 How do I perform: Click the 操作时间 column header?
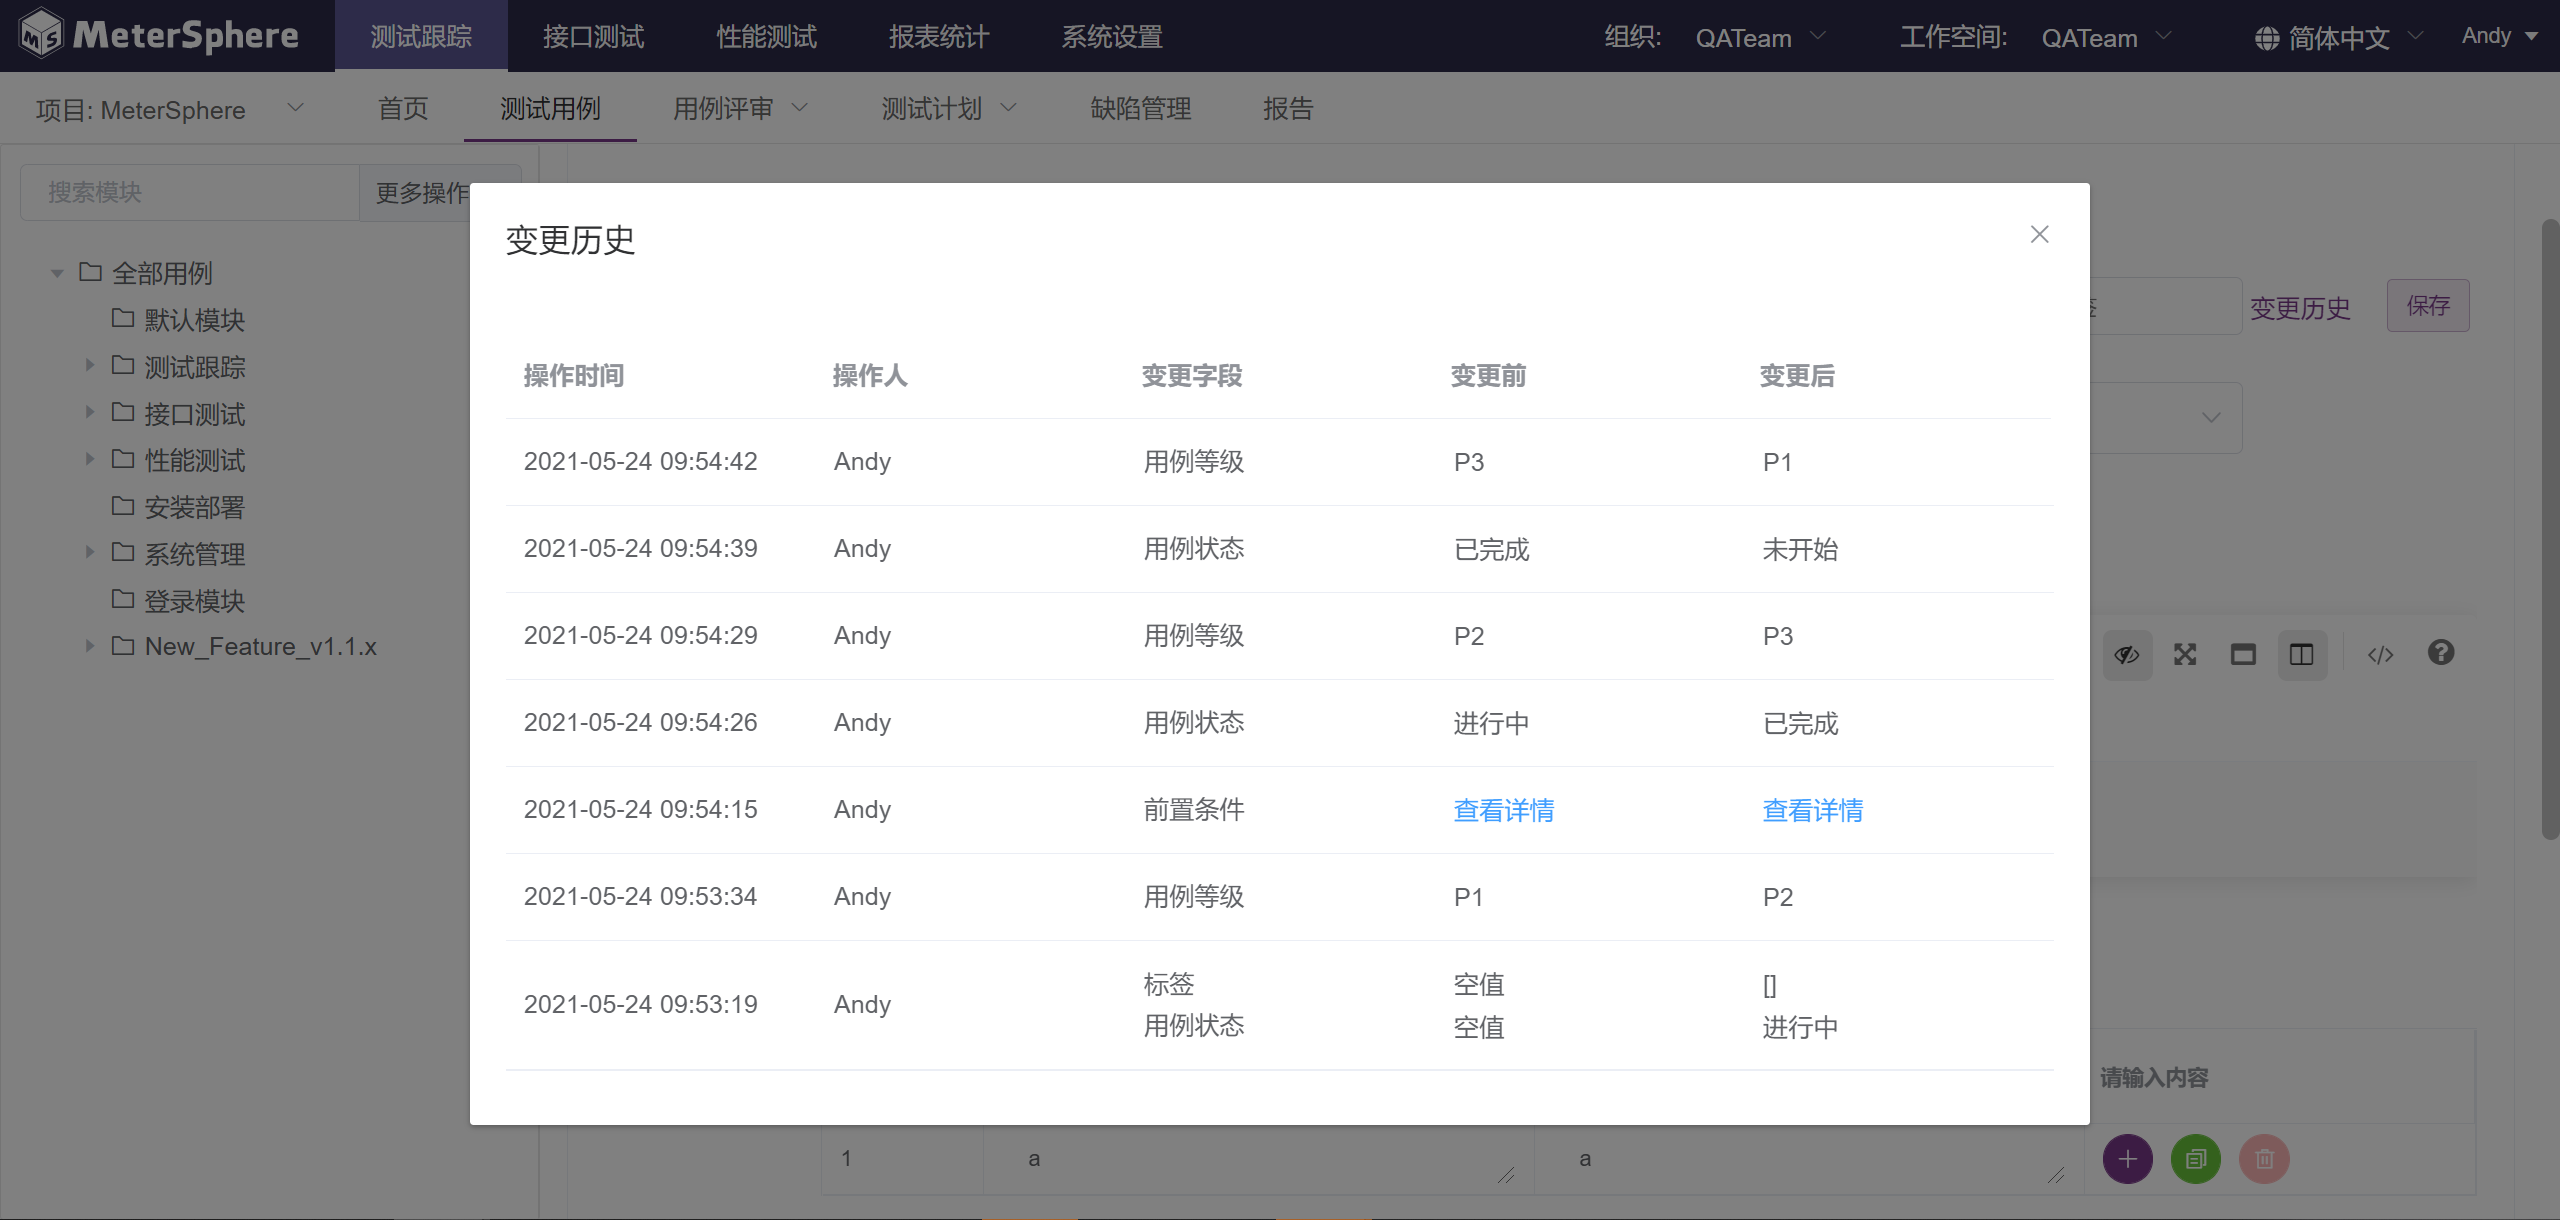(574, 376)
